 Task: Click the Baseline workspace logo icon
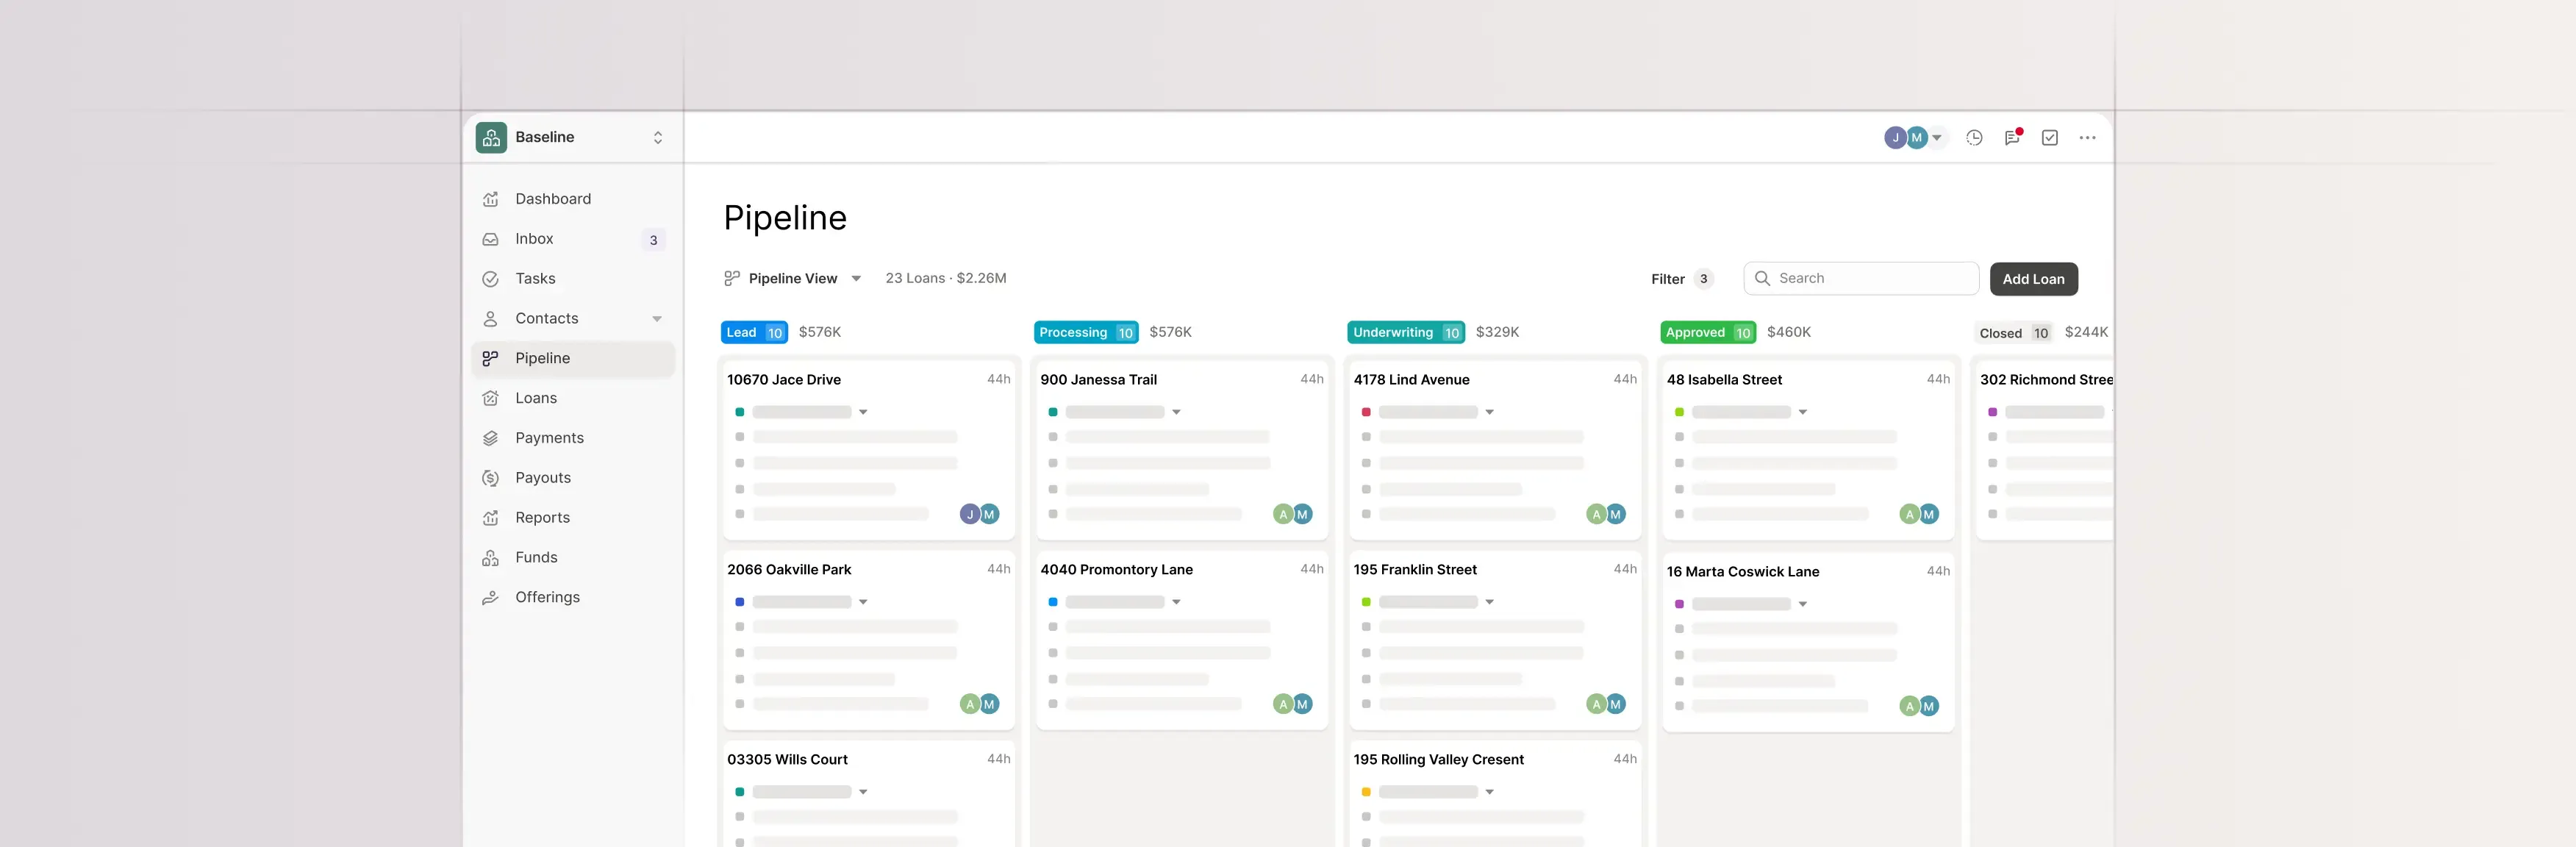point(491,137)
